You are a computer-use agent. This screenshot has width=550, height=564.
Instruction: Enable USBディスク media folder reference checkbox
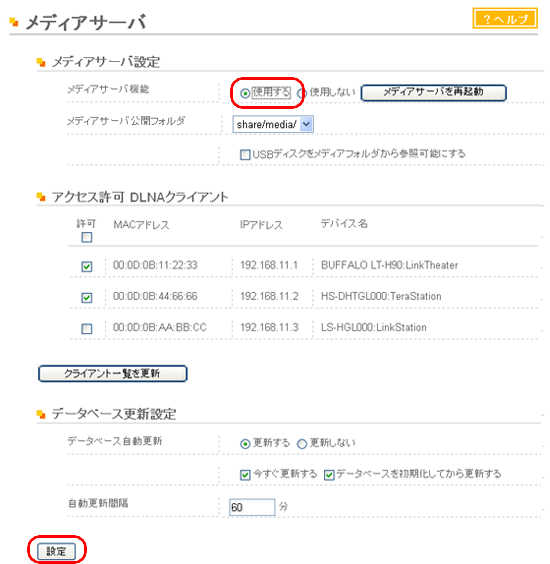[x=245, y=155]
